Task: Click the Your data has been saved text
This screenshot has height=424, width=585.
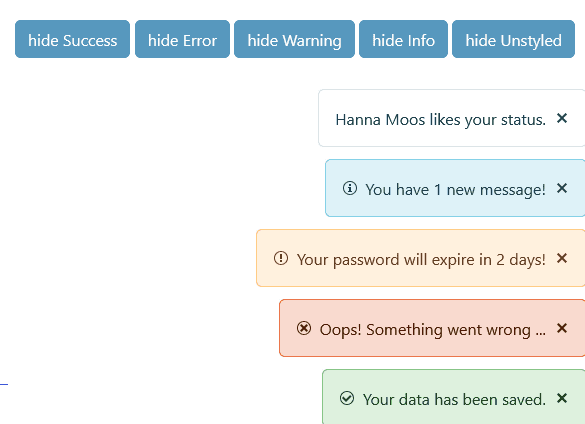Action: coord(454,400)
